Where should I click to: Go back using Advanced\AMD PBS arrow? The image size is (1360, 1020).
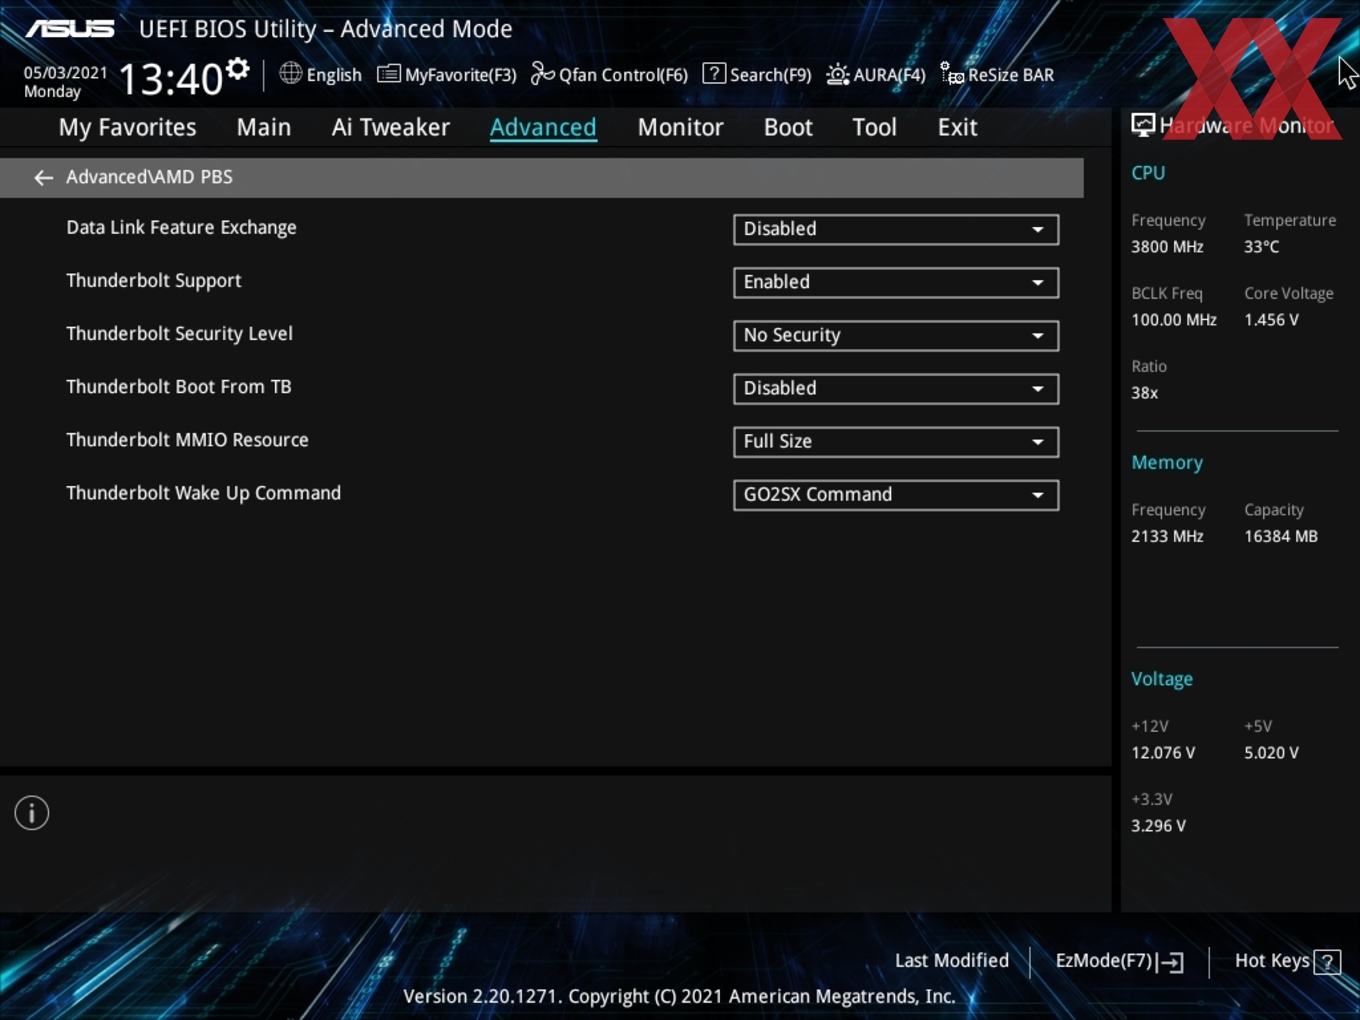[x=43, y=177]
